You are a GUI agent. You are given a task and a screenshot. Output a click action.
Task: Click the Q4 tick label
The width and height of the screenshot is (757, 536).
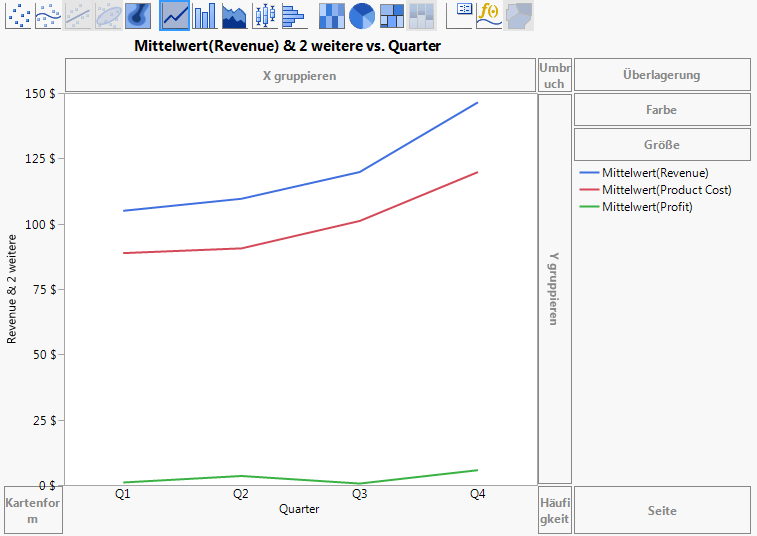pos(477,494)
